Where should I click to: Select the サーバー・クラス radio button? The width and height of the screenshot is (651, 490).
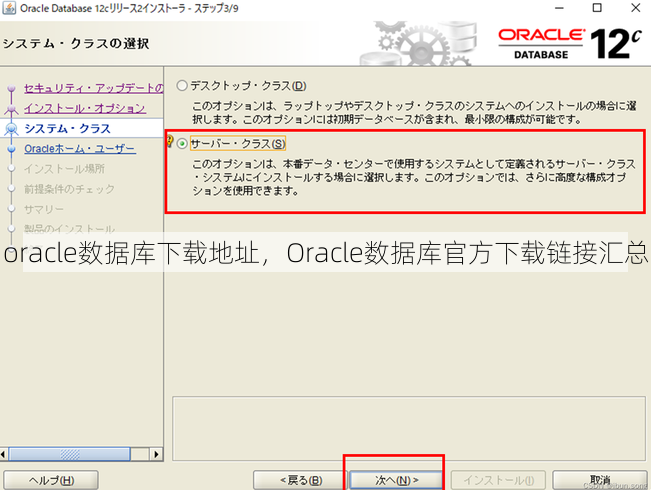pyautogui.click(x=182, y=144)
